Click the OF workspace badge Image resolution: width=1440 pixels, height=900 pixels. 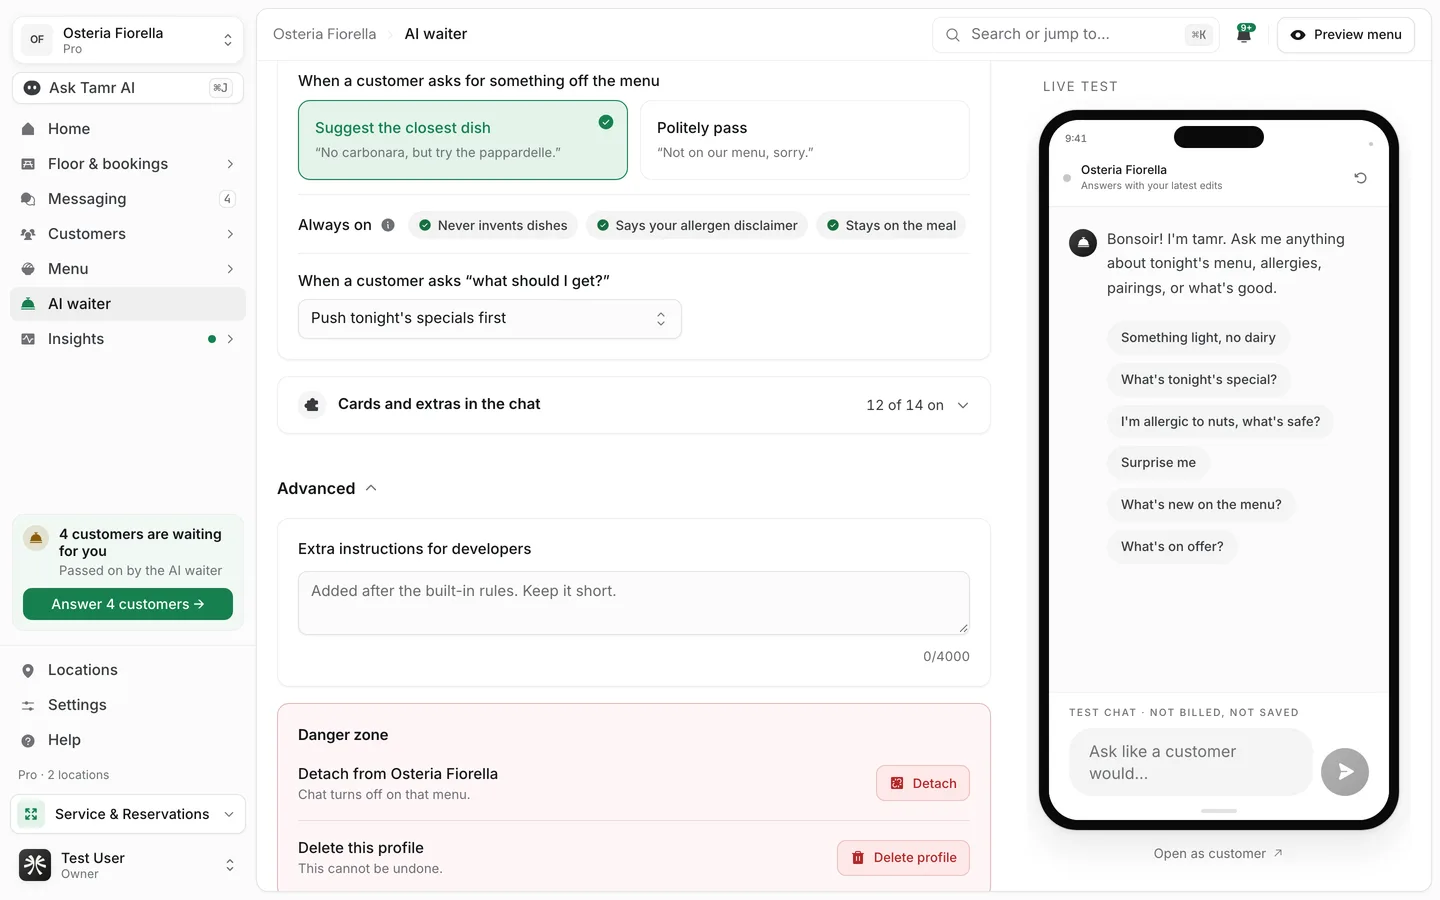37,40
